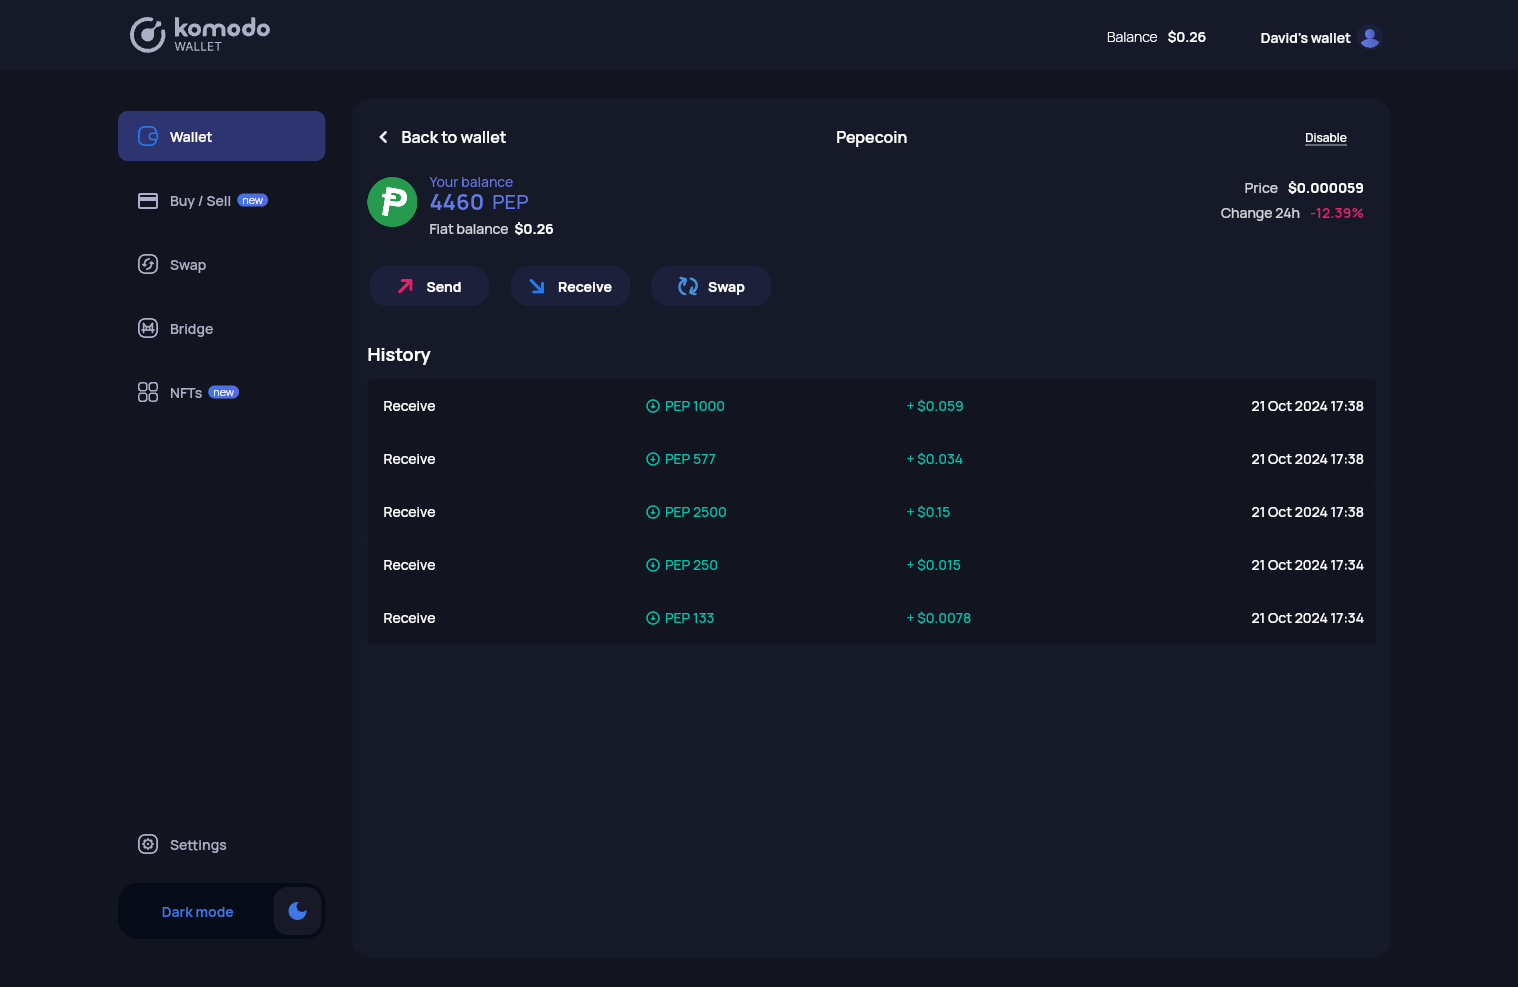Click the +$0.0078 fiat value
The width and height of the screenshot is (1518, 987).
938,618
